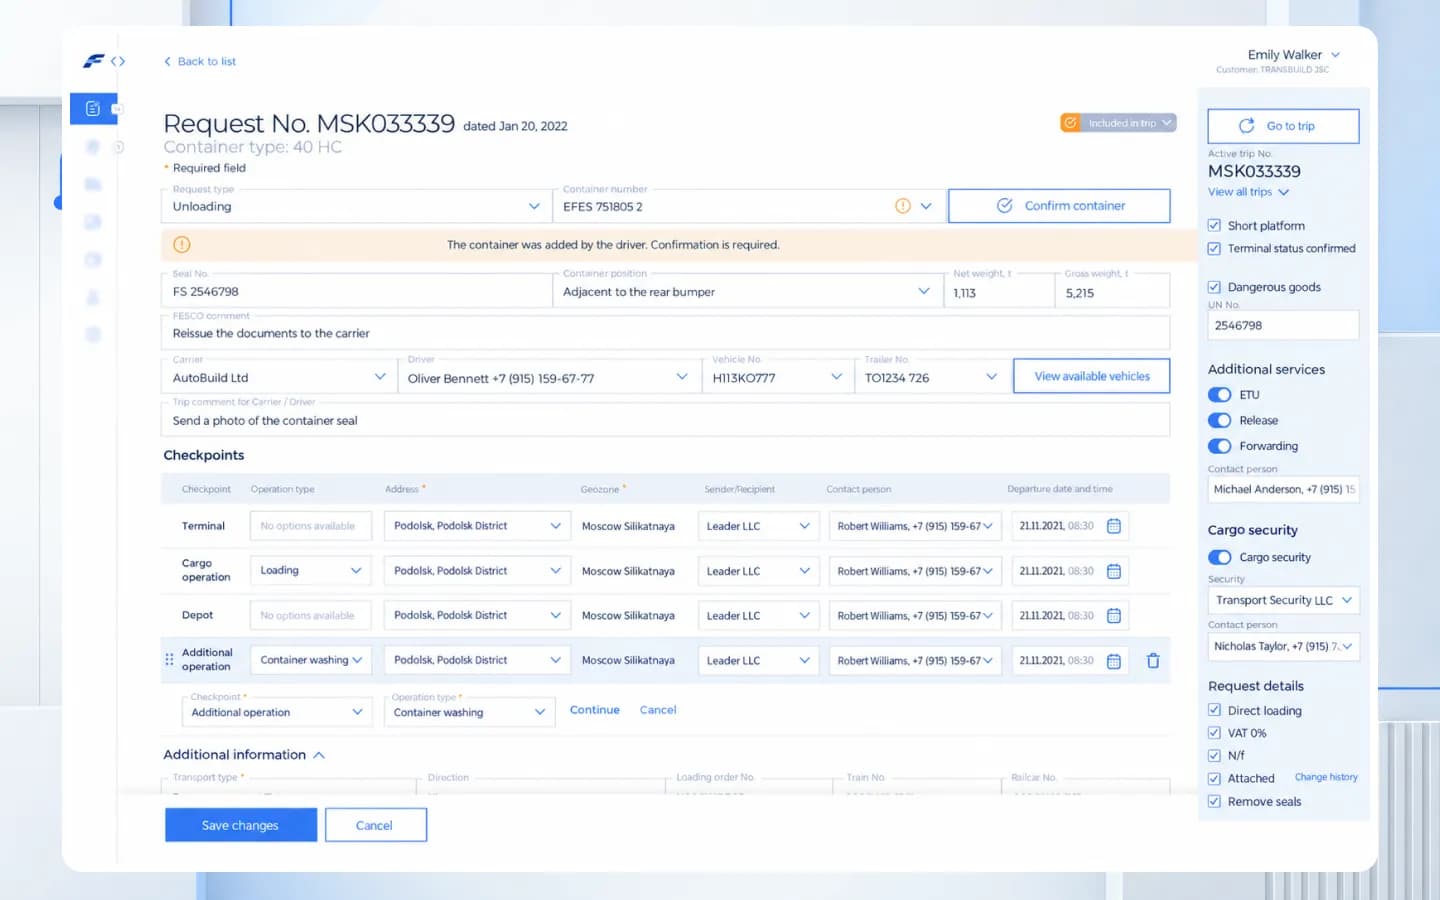This screenshot has width=1440, height=900.
Task: Go Back to list
Action: 200,61
